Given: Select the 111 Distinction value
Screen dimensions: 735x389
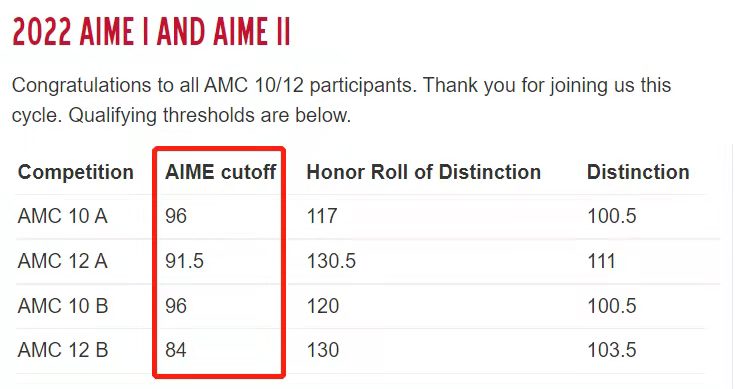Looking at the screenshot, I should click(601, 261).
